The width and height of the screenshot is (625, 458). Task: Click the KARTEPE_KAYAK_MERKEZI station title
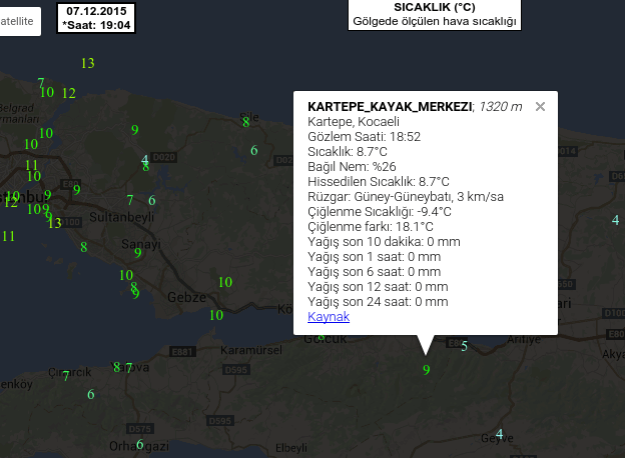pyautogui.click(x=389, y=107)
